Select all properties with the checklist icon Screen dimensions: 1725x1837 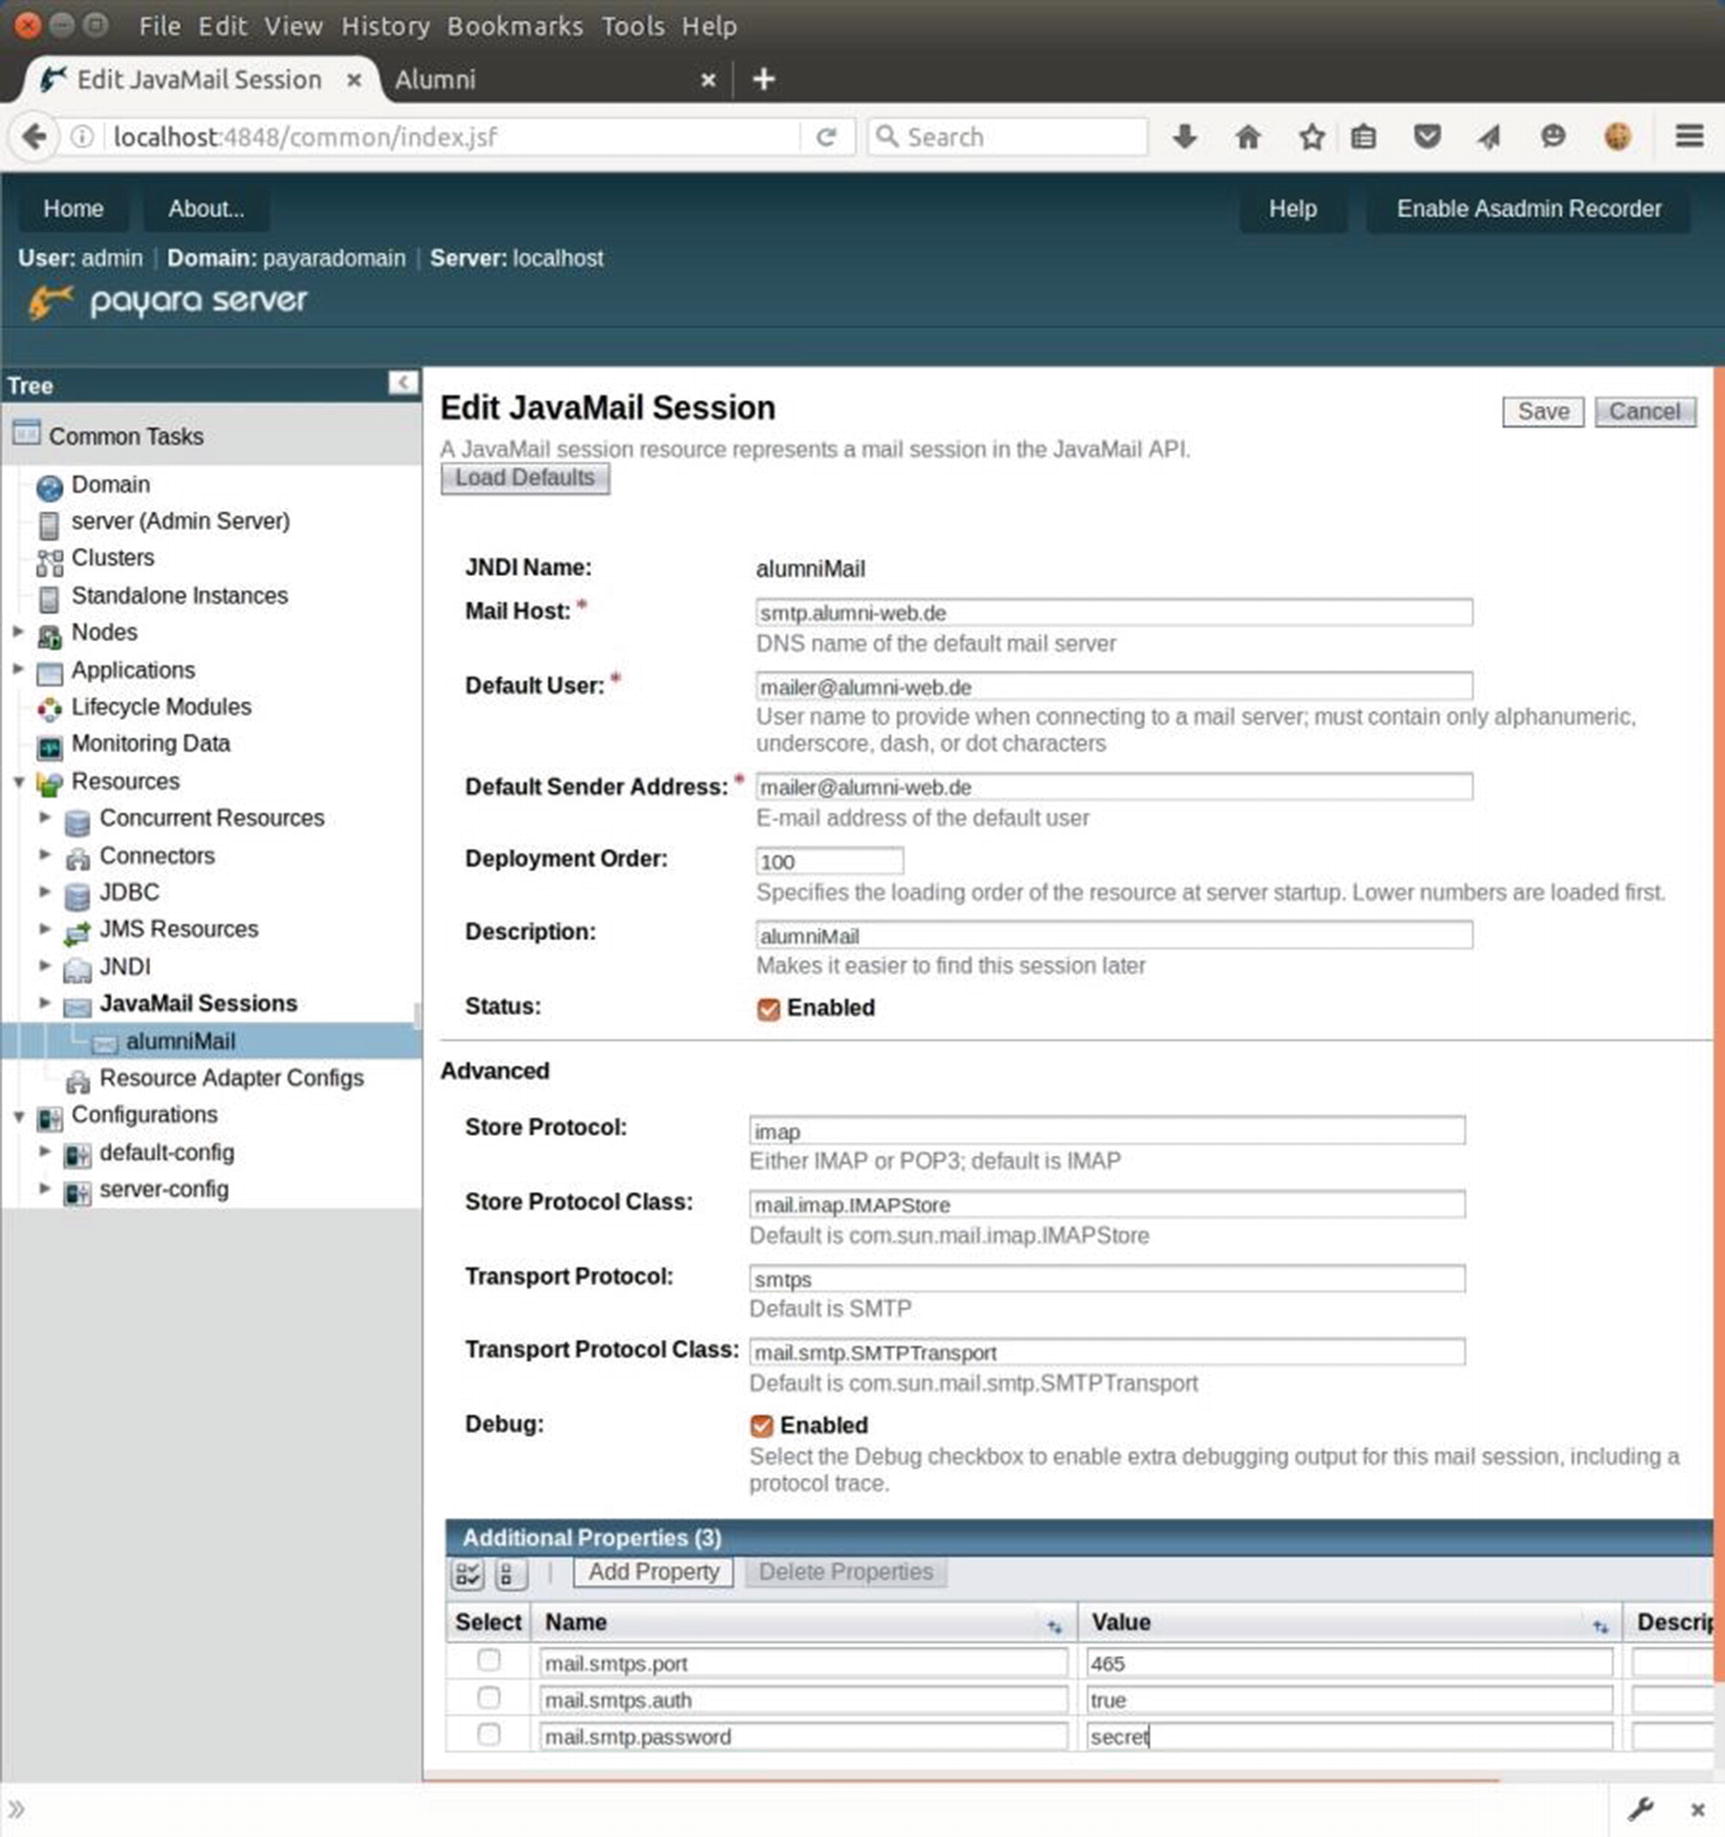pos(467,1574)
